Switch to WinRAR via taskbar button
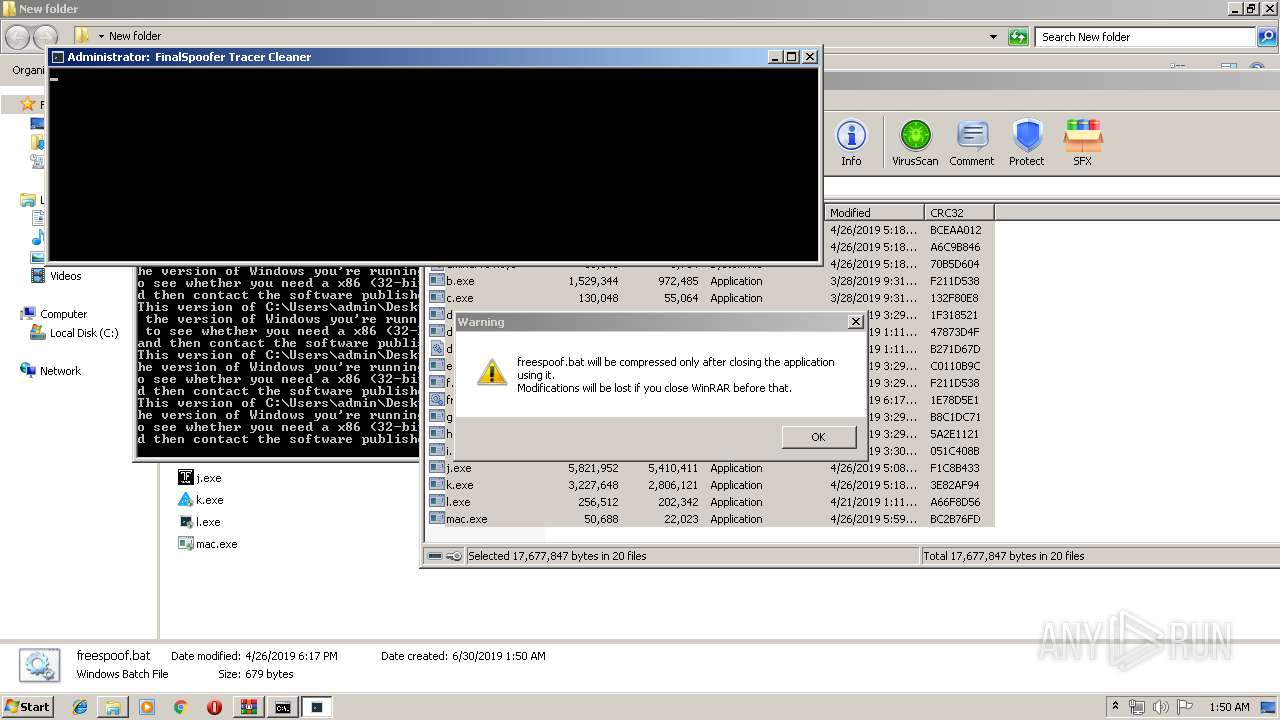The width and height of the screenshot is (1280, 720). click(248, 707)
